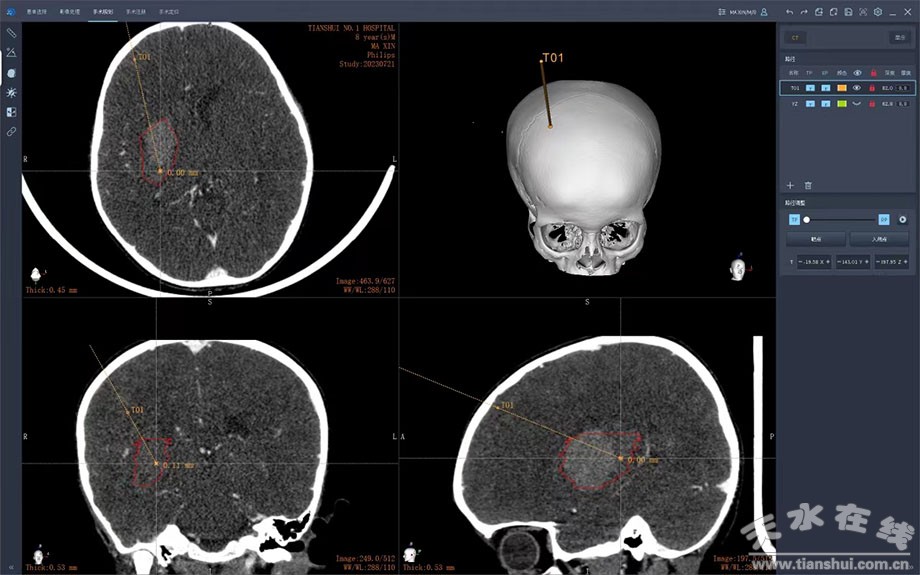The width and height of the screenshot is (920, 575).
Task: Toggle visibility eye for path T01
Action: (857, 88)
